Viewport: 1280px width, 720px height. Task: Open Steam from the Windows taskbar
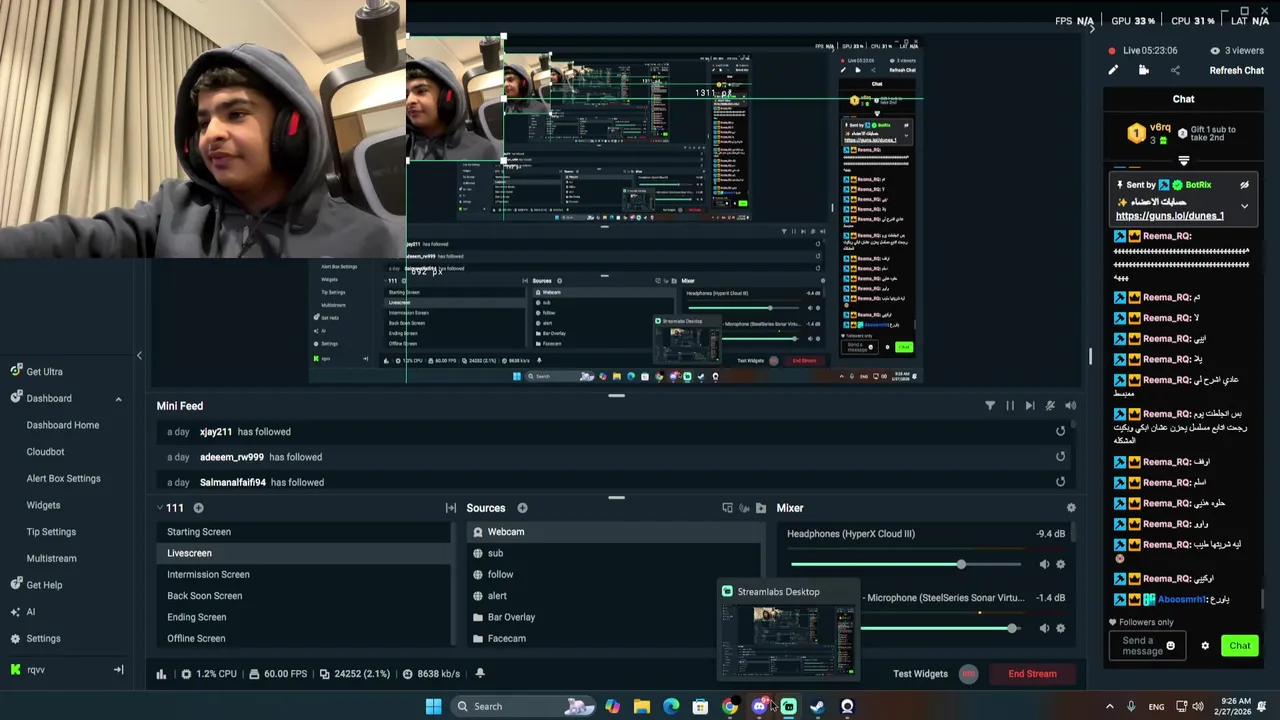[817, 706]
